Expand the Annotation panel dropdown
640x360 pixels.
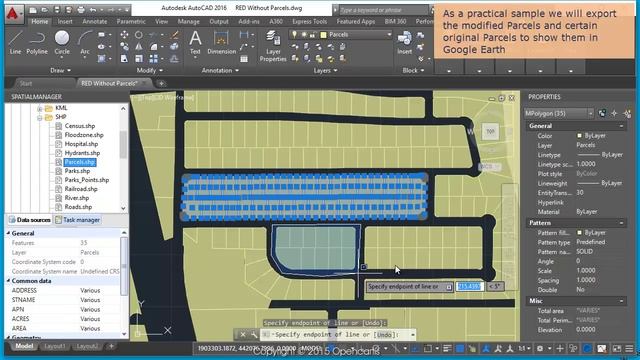(220, 70)
